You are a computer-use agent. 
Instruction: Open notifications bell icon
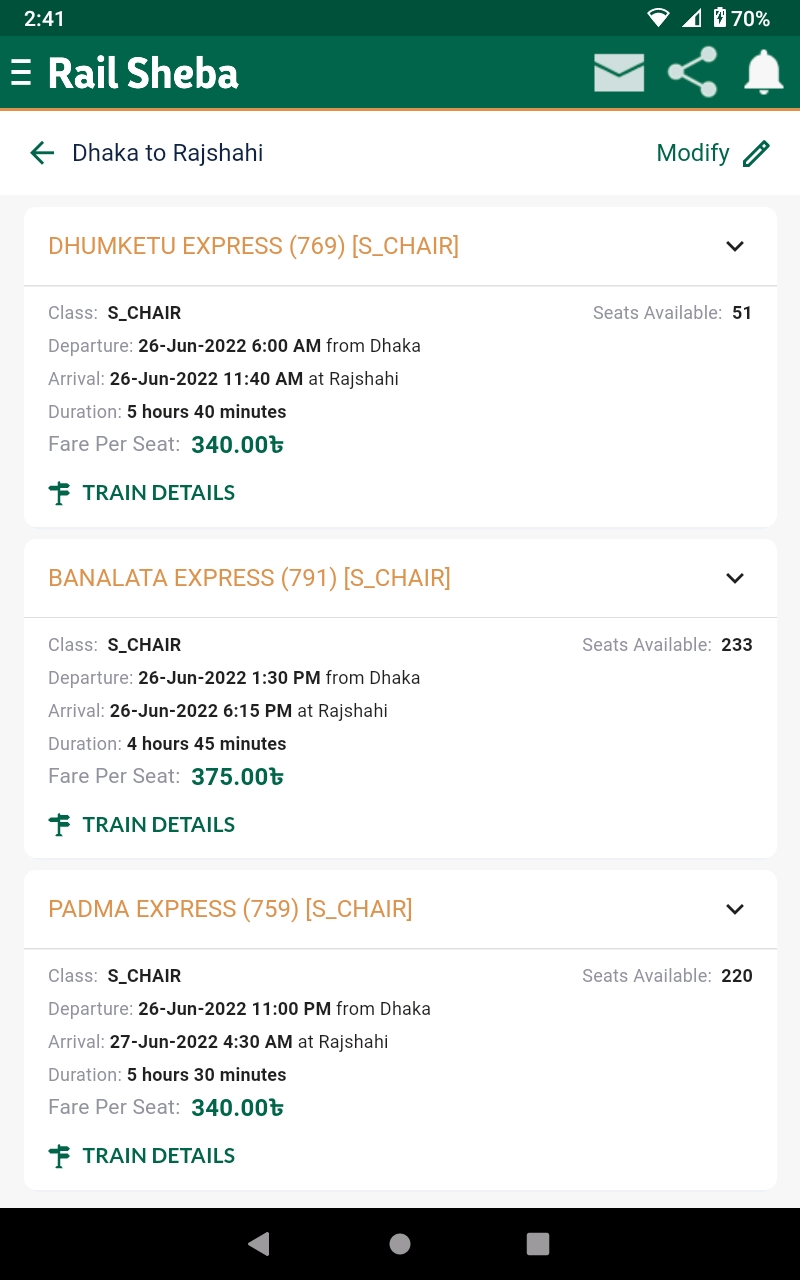tap(764, 73)
